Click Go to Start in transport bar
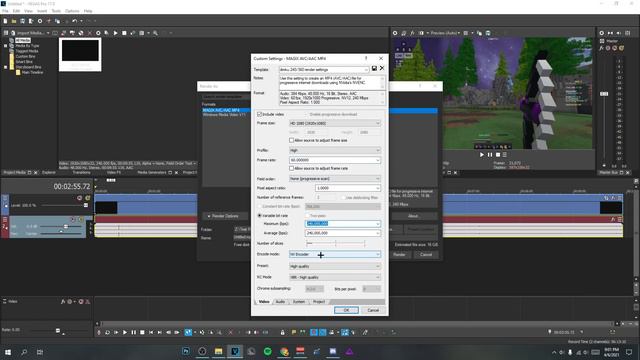 click(x=151, y=333)
